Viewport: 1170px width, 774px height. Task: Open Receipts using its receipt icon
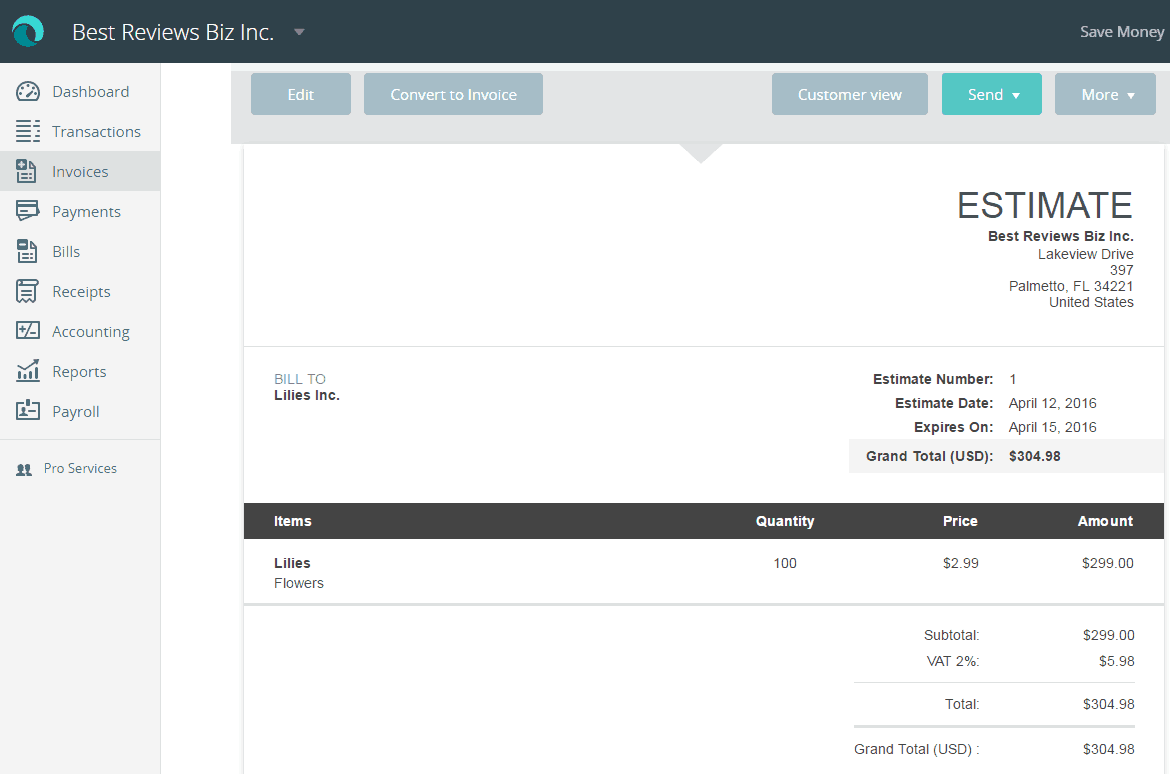pyautogui.click(x=24, y=291)
